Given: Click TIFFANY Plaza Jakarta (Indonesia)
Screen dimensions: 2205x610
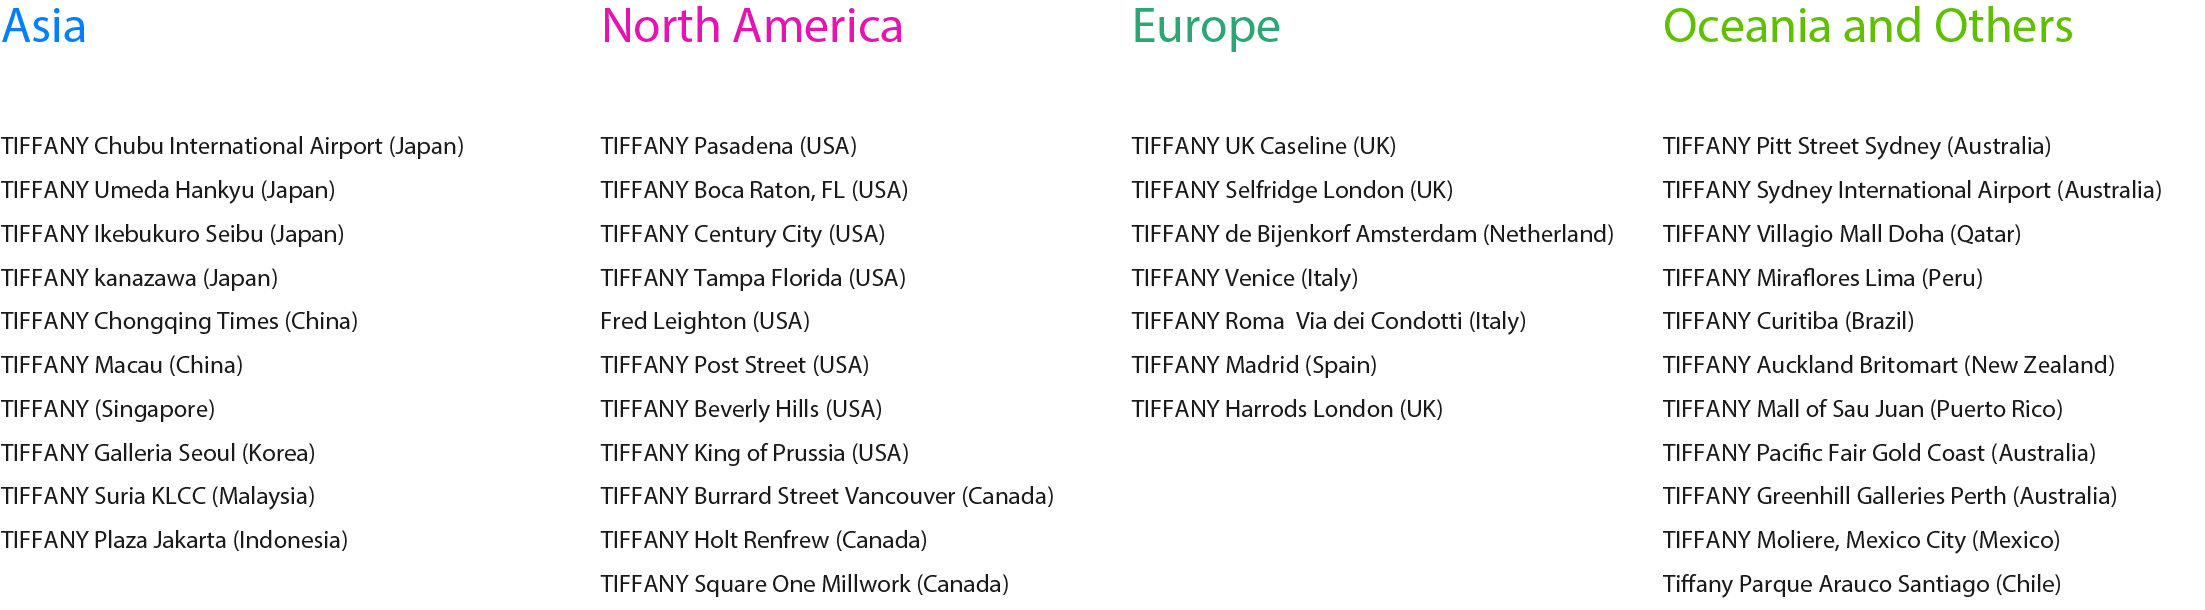Looking at the screenshot, I should click(x=174, y=540).
